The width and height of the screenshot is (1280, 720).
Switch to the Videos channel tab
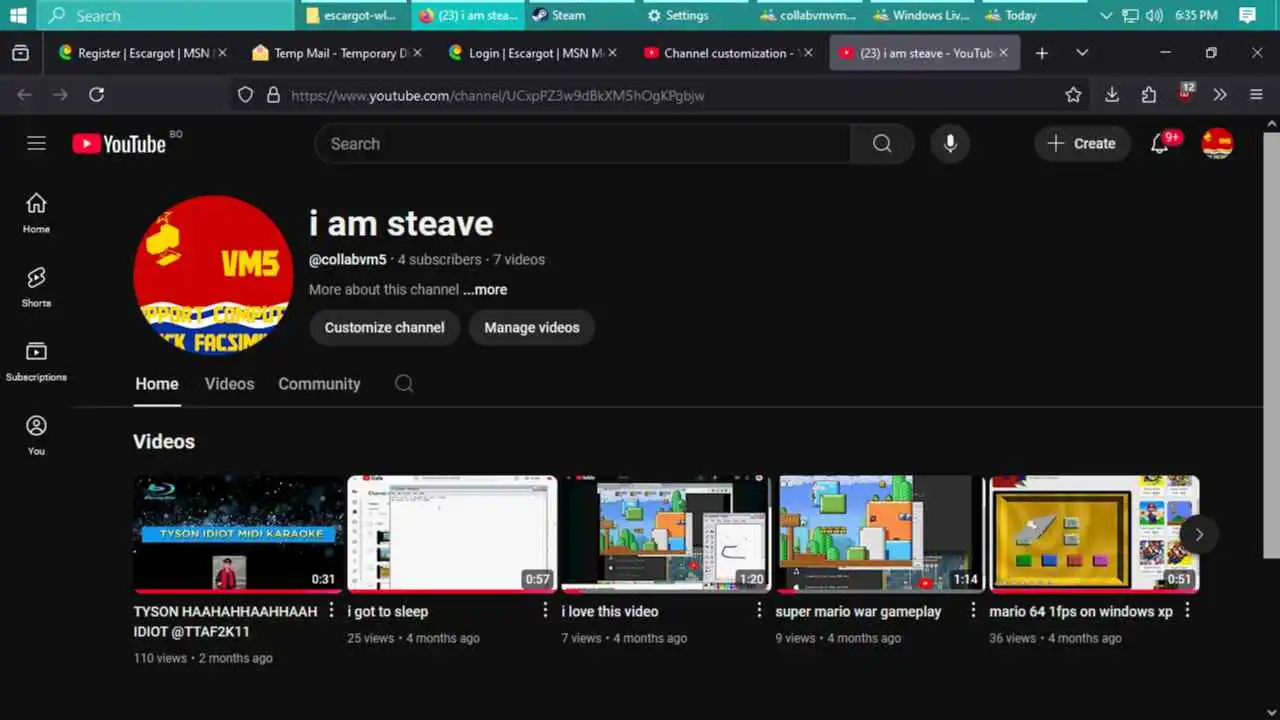point(229,384)
